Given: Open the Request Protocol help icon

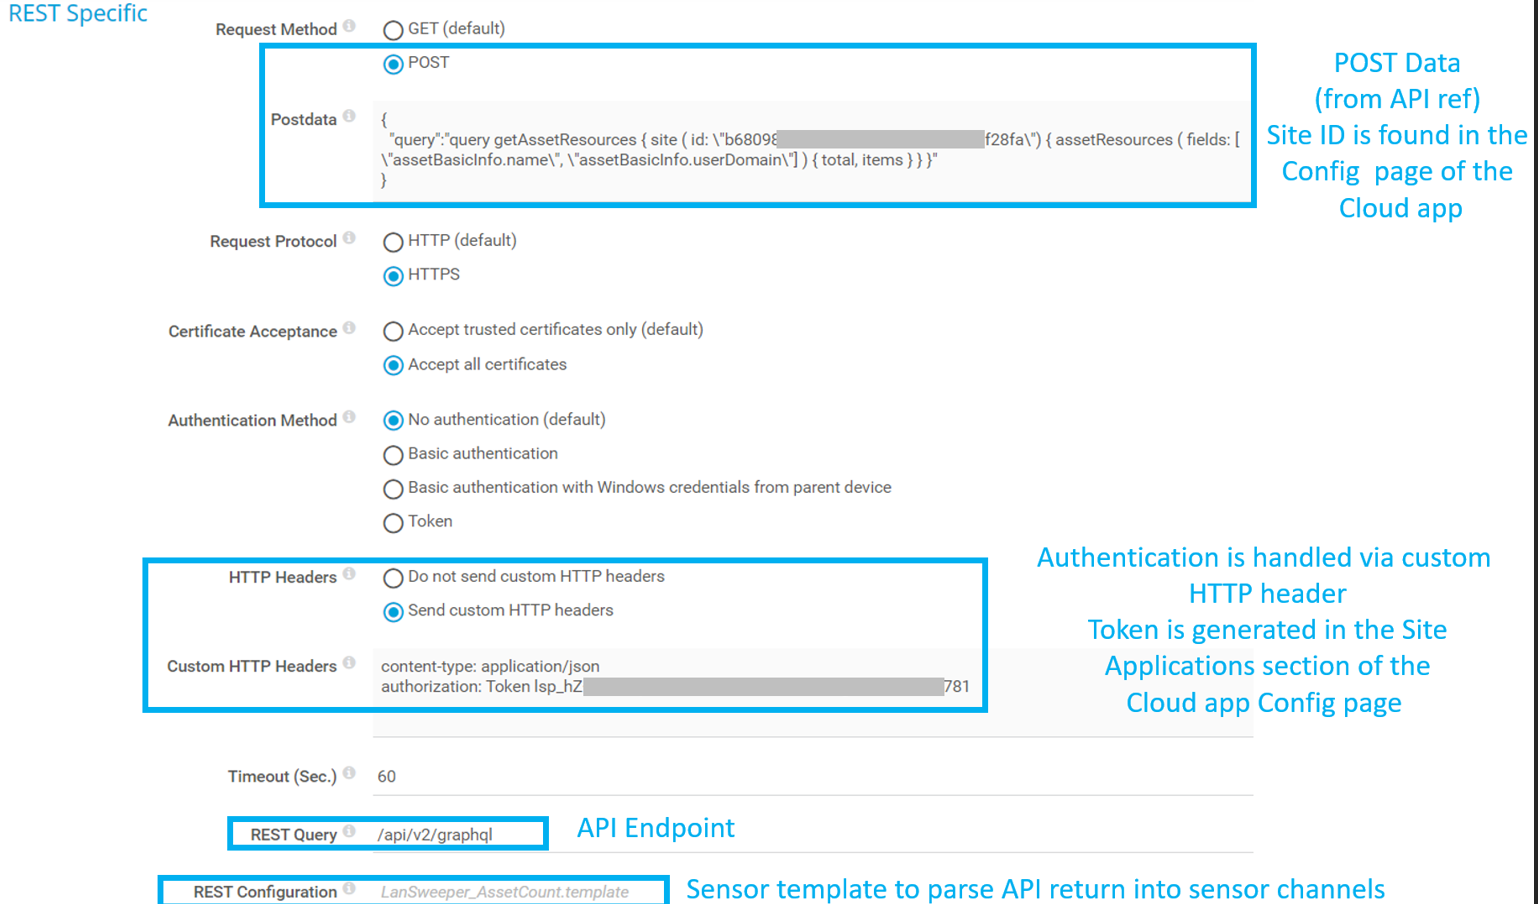Looking at the screenshot, I should (x=349, y=238).
